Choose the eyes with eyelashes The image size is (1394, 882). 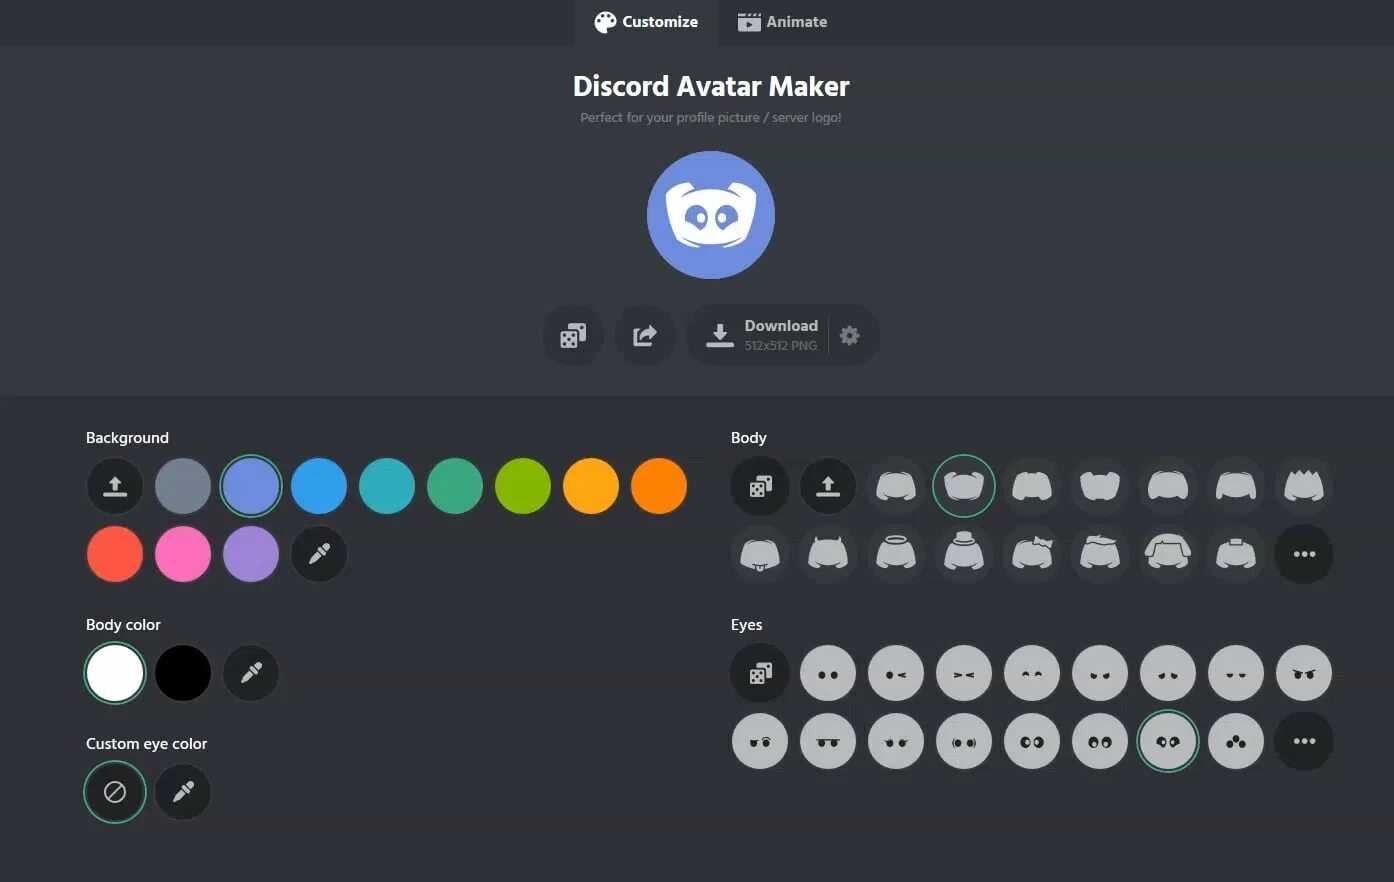(x=896, y=741)
